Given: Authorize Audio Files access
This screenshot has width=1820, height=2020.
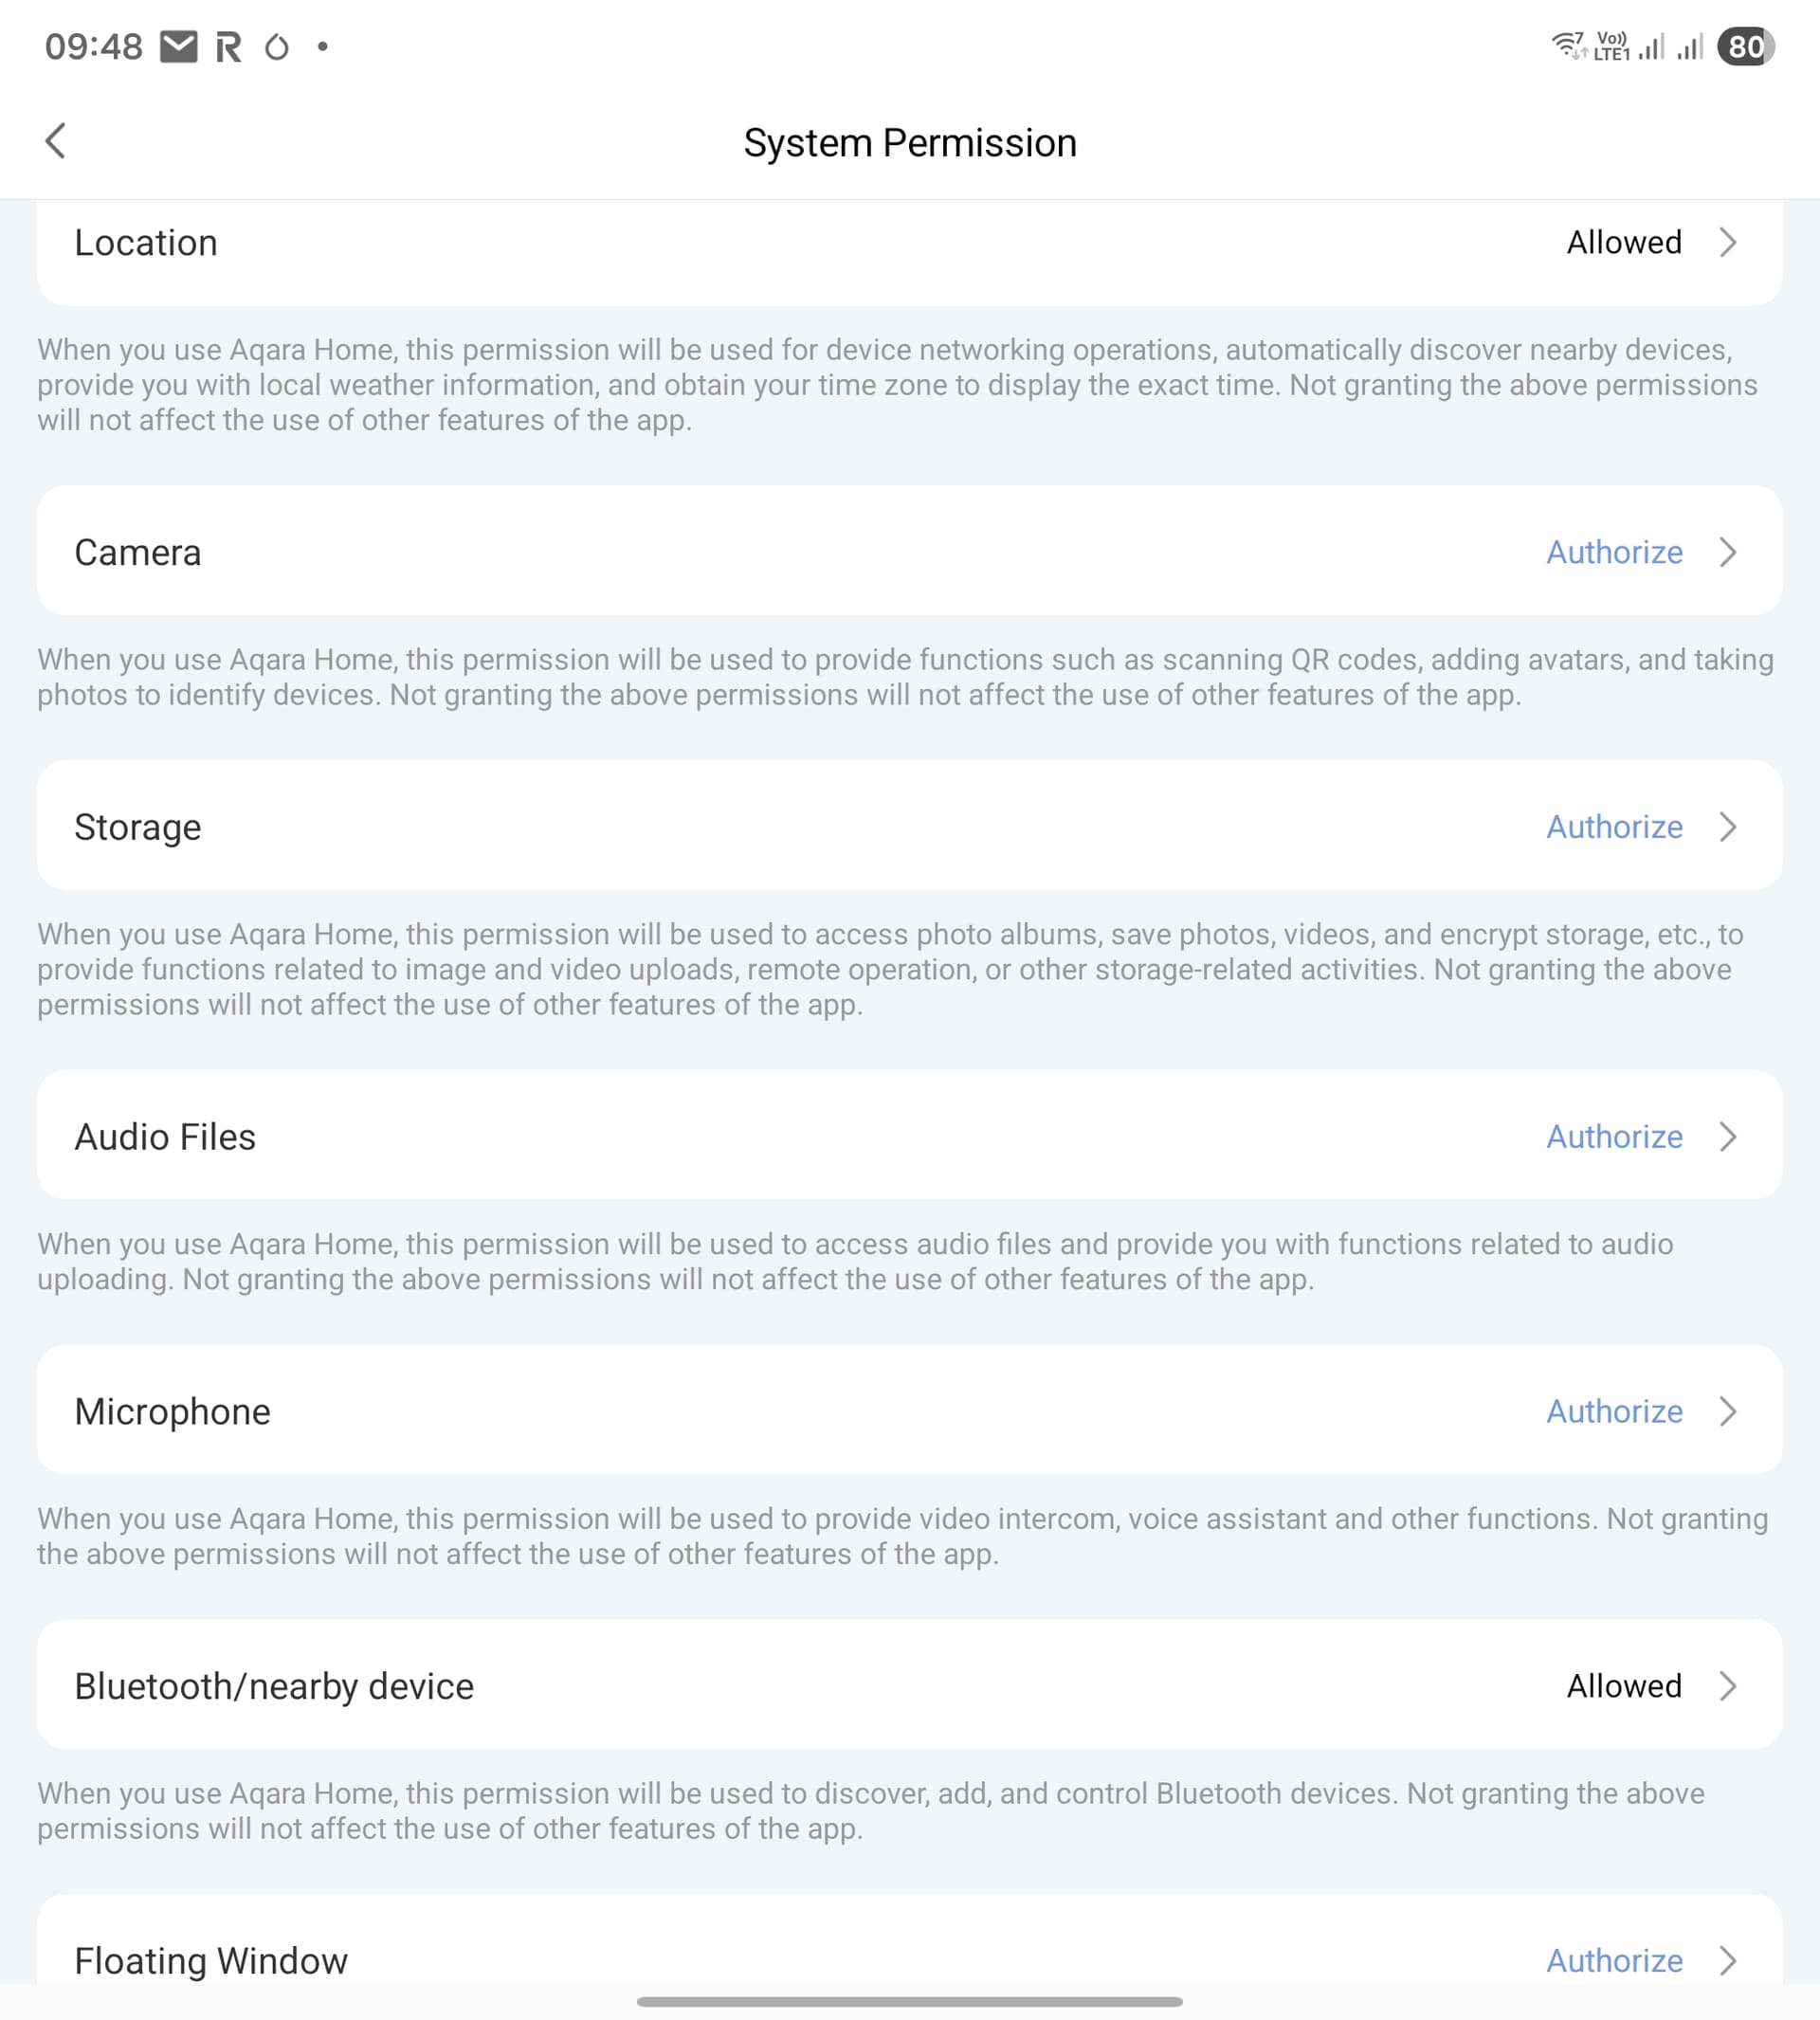Looking at the screenshot, I should click(x=1614, y=1137).
